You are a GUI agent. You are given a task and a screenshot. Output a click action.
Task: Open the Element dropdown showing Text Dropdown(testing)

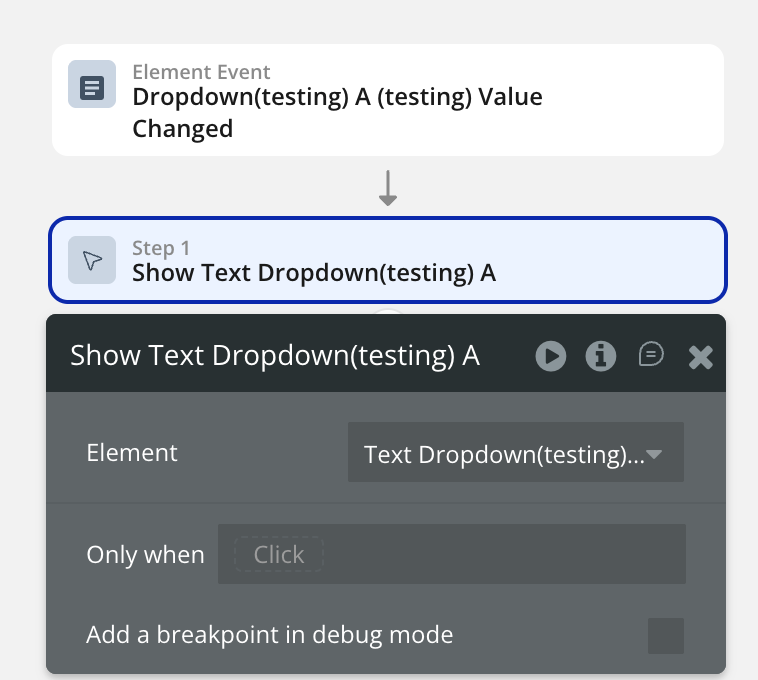(x=503, y=454)
